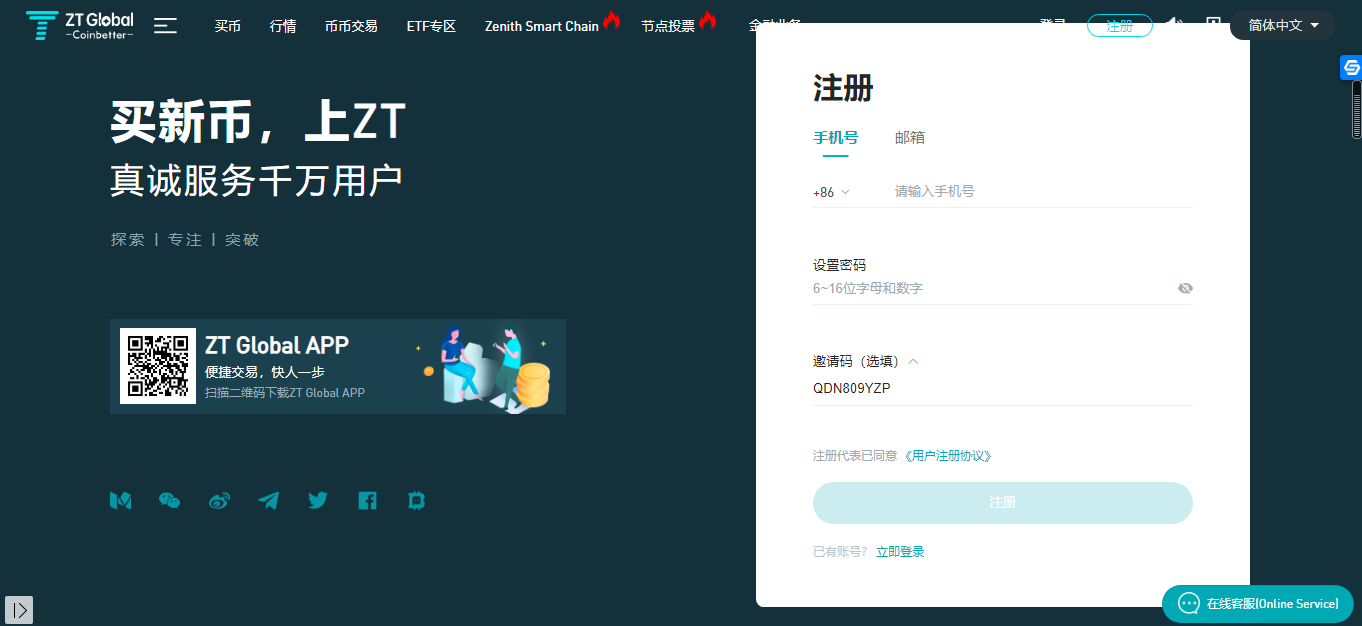The width and height of the screenshot is (1362, 626).
Task: Open the 买币 menu
Action: (228, 26)
